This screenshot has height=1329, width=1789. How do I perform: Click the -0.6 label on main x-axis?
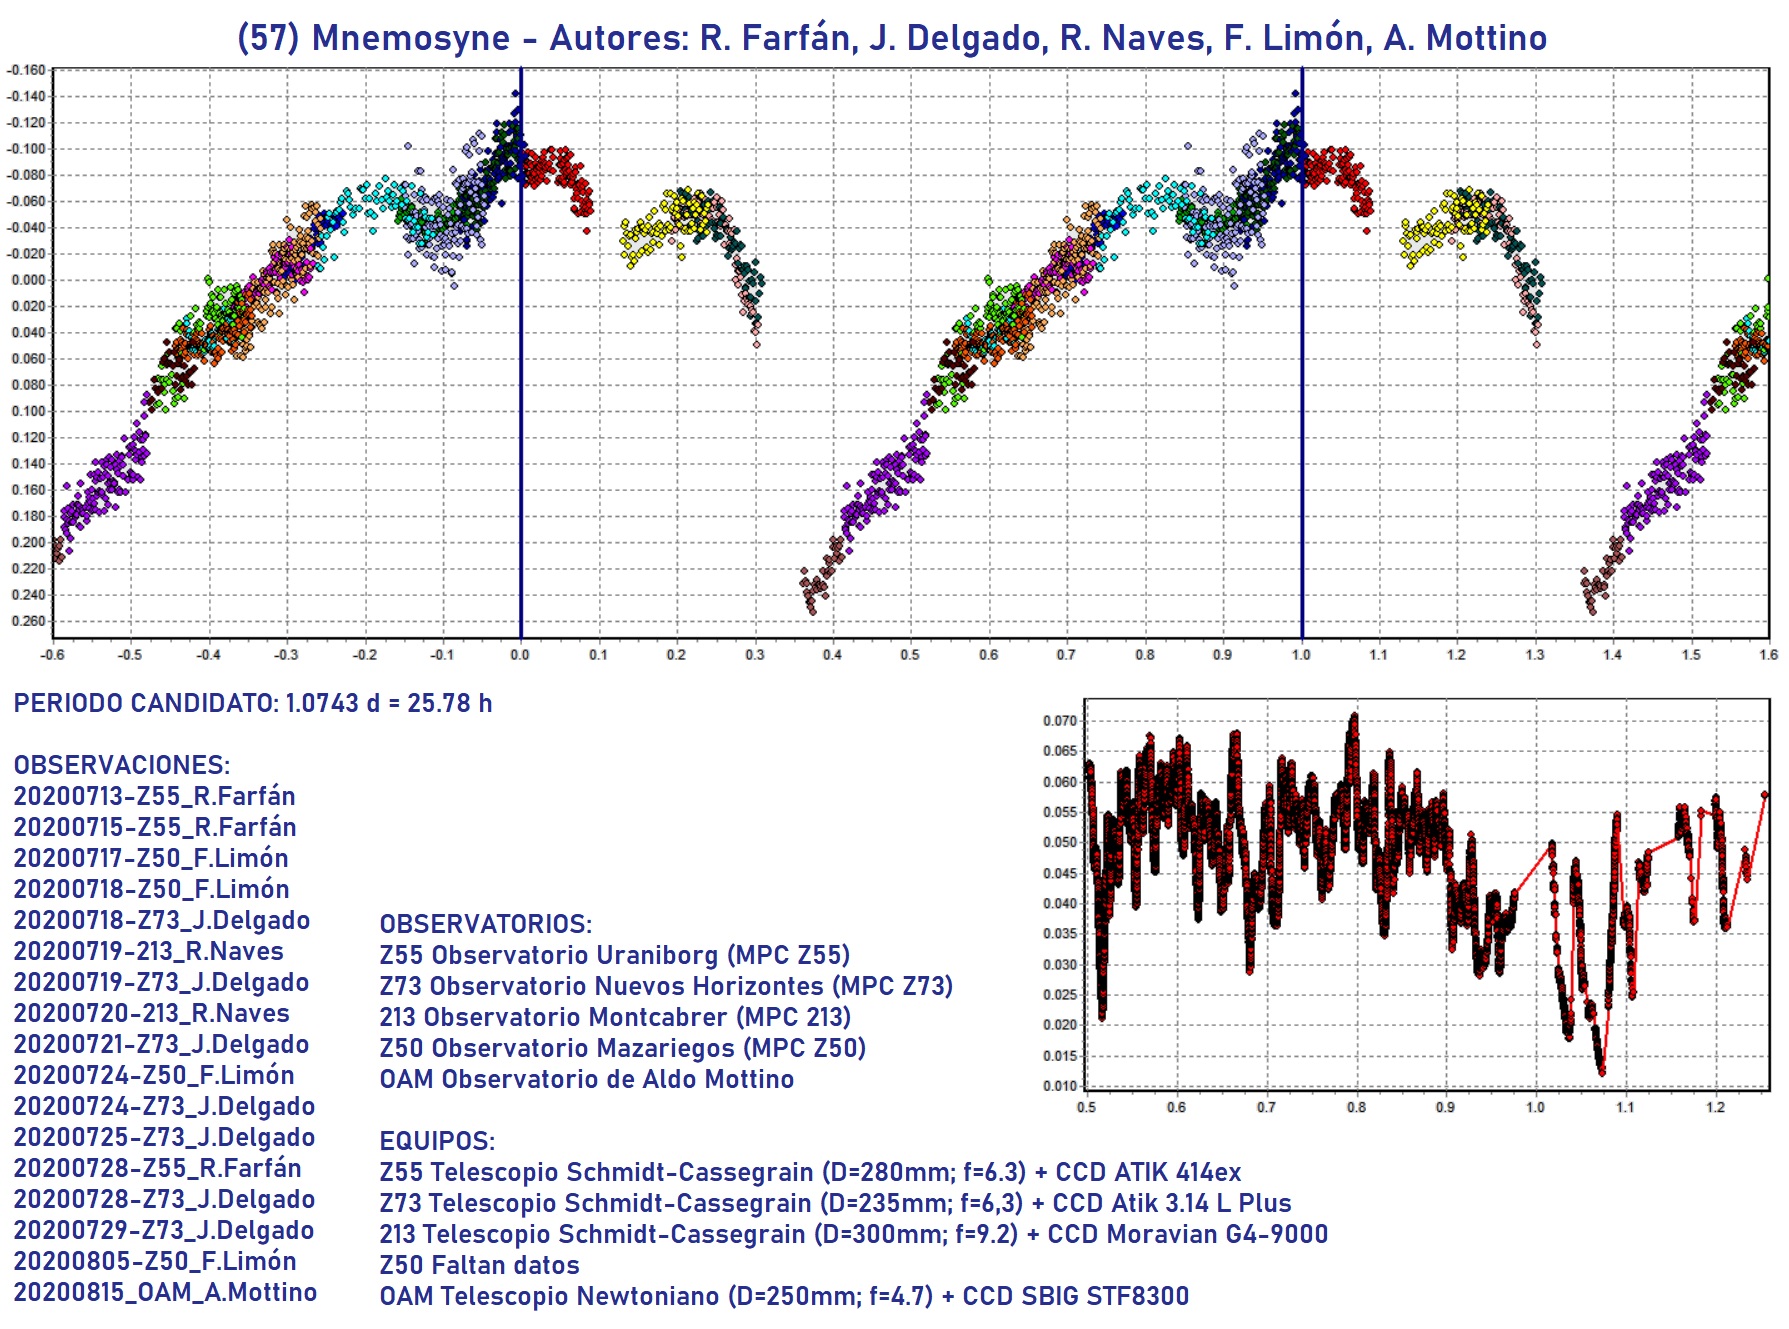click(x=52, y=655)
